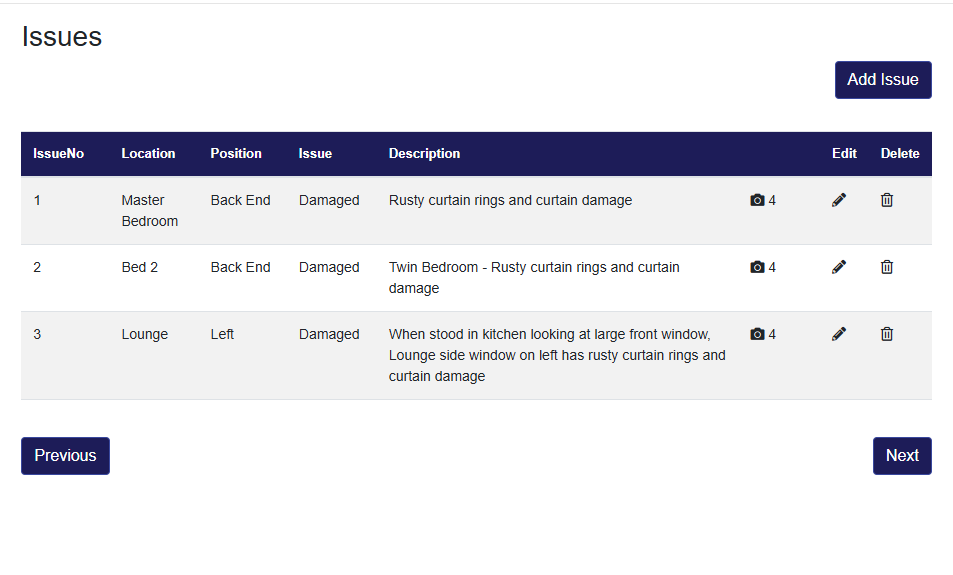
Task: Open photos for issue 1 camera icon
Action: point(757,200)
